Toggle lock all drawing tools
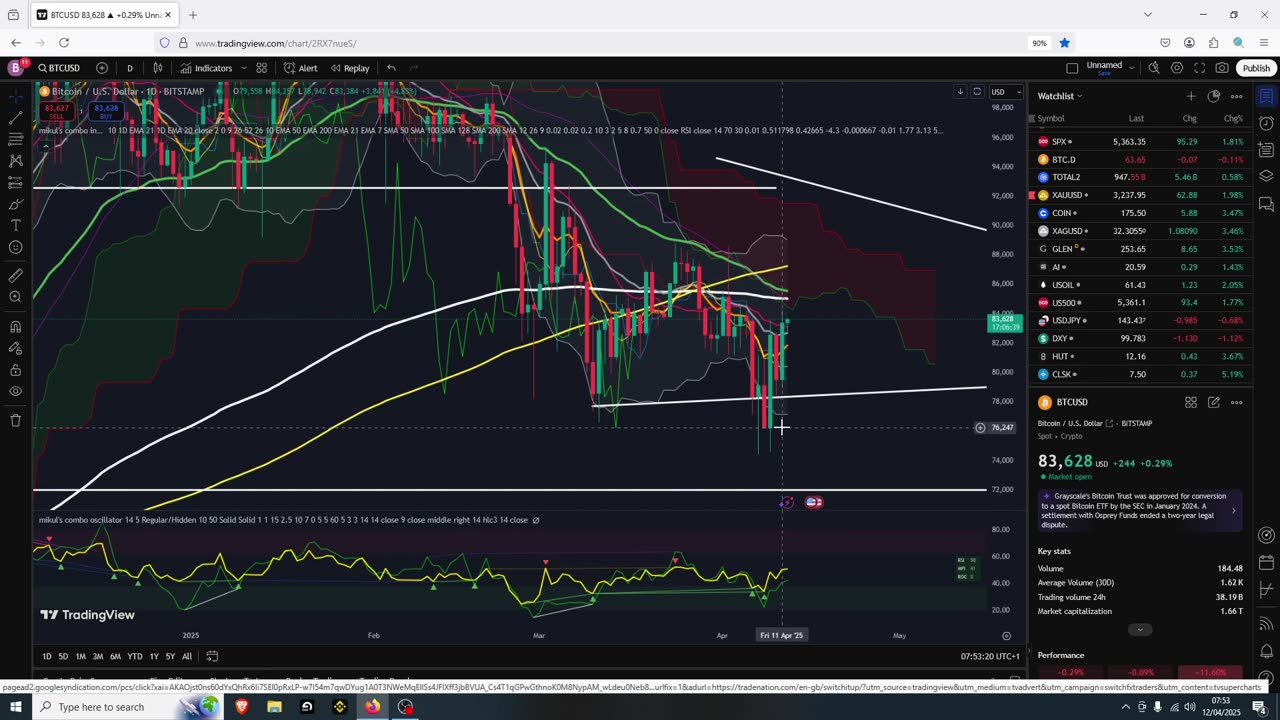The height and width of the screenshot is (720, 1280). (16, 369)
